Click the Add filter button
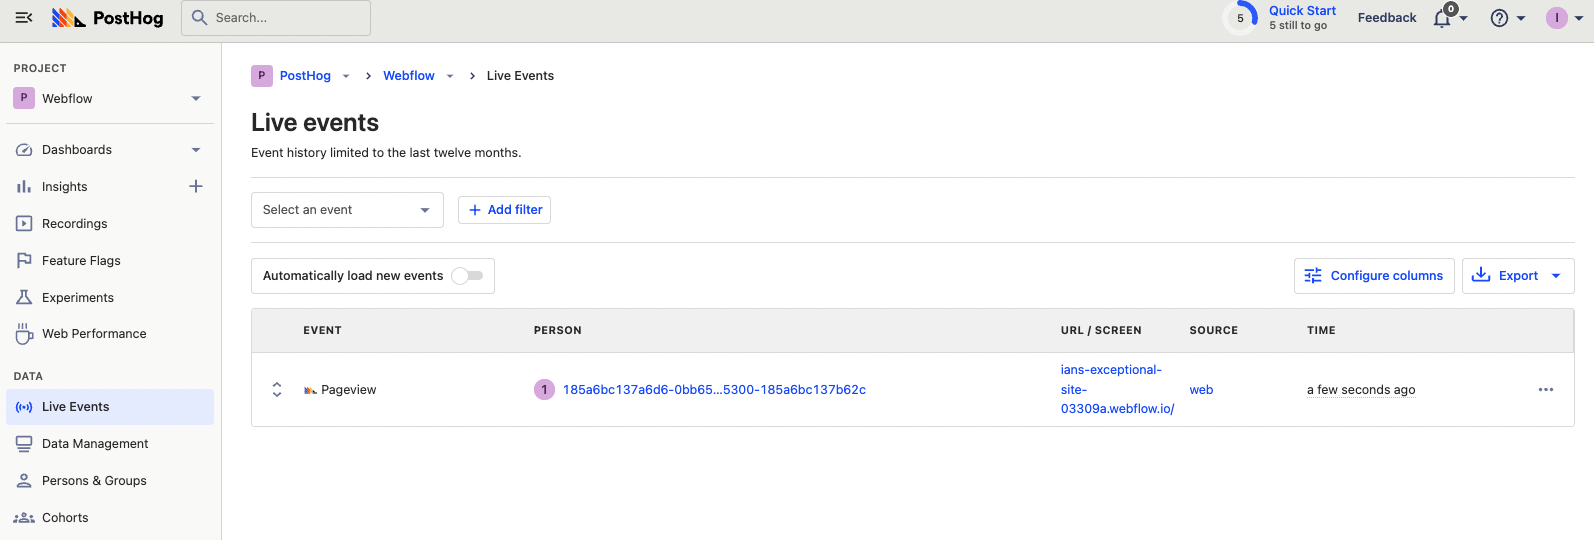 click(x=504, y=210)
